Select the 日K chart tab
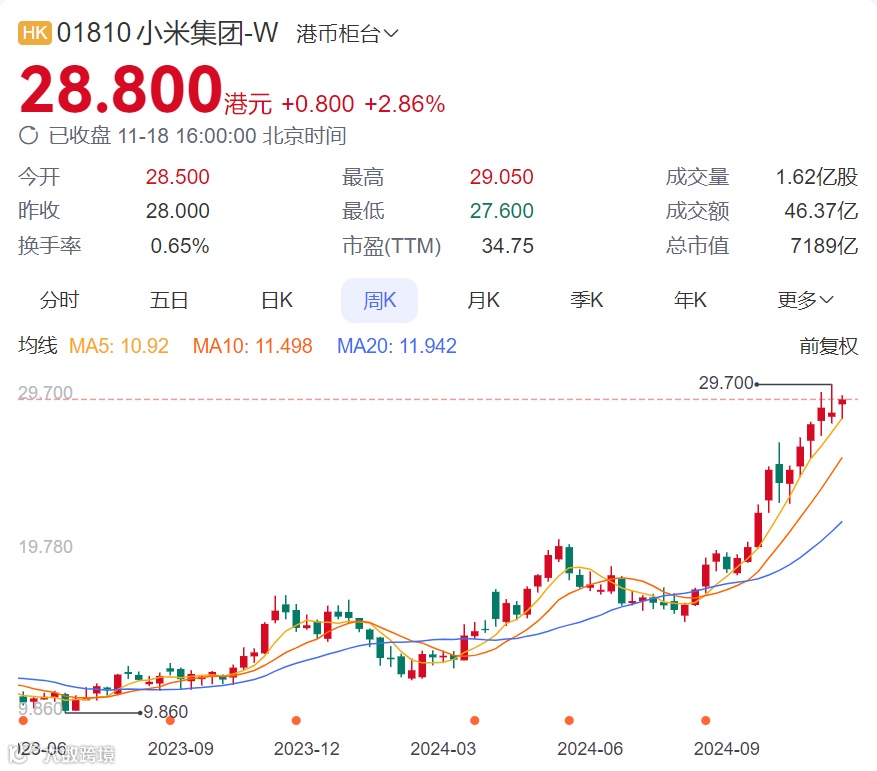The image size is (877, 771). coord(277,300)
